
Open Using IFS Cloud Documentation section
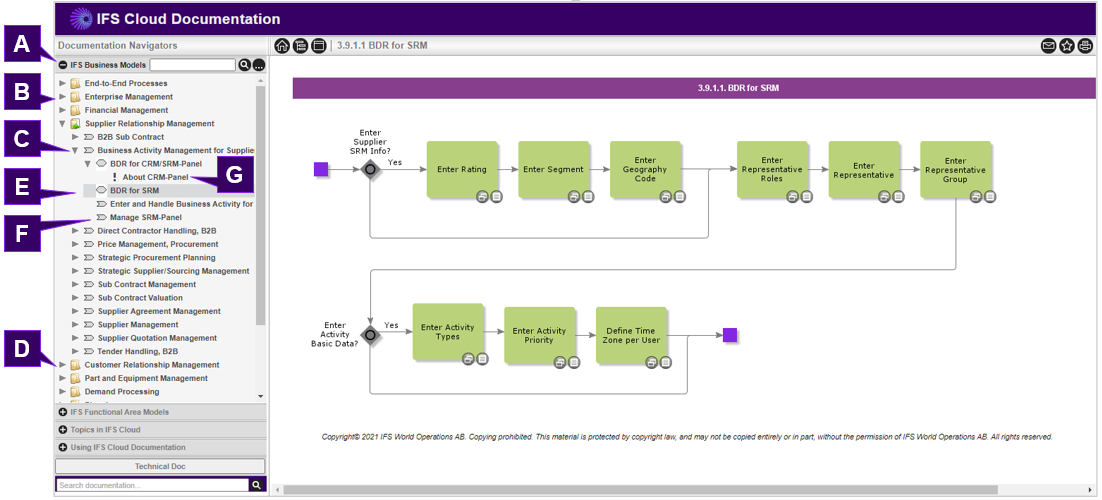coord(161,447)
